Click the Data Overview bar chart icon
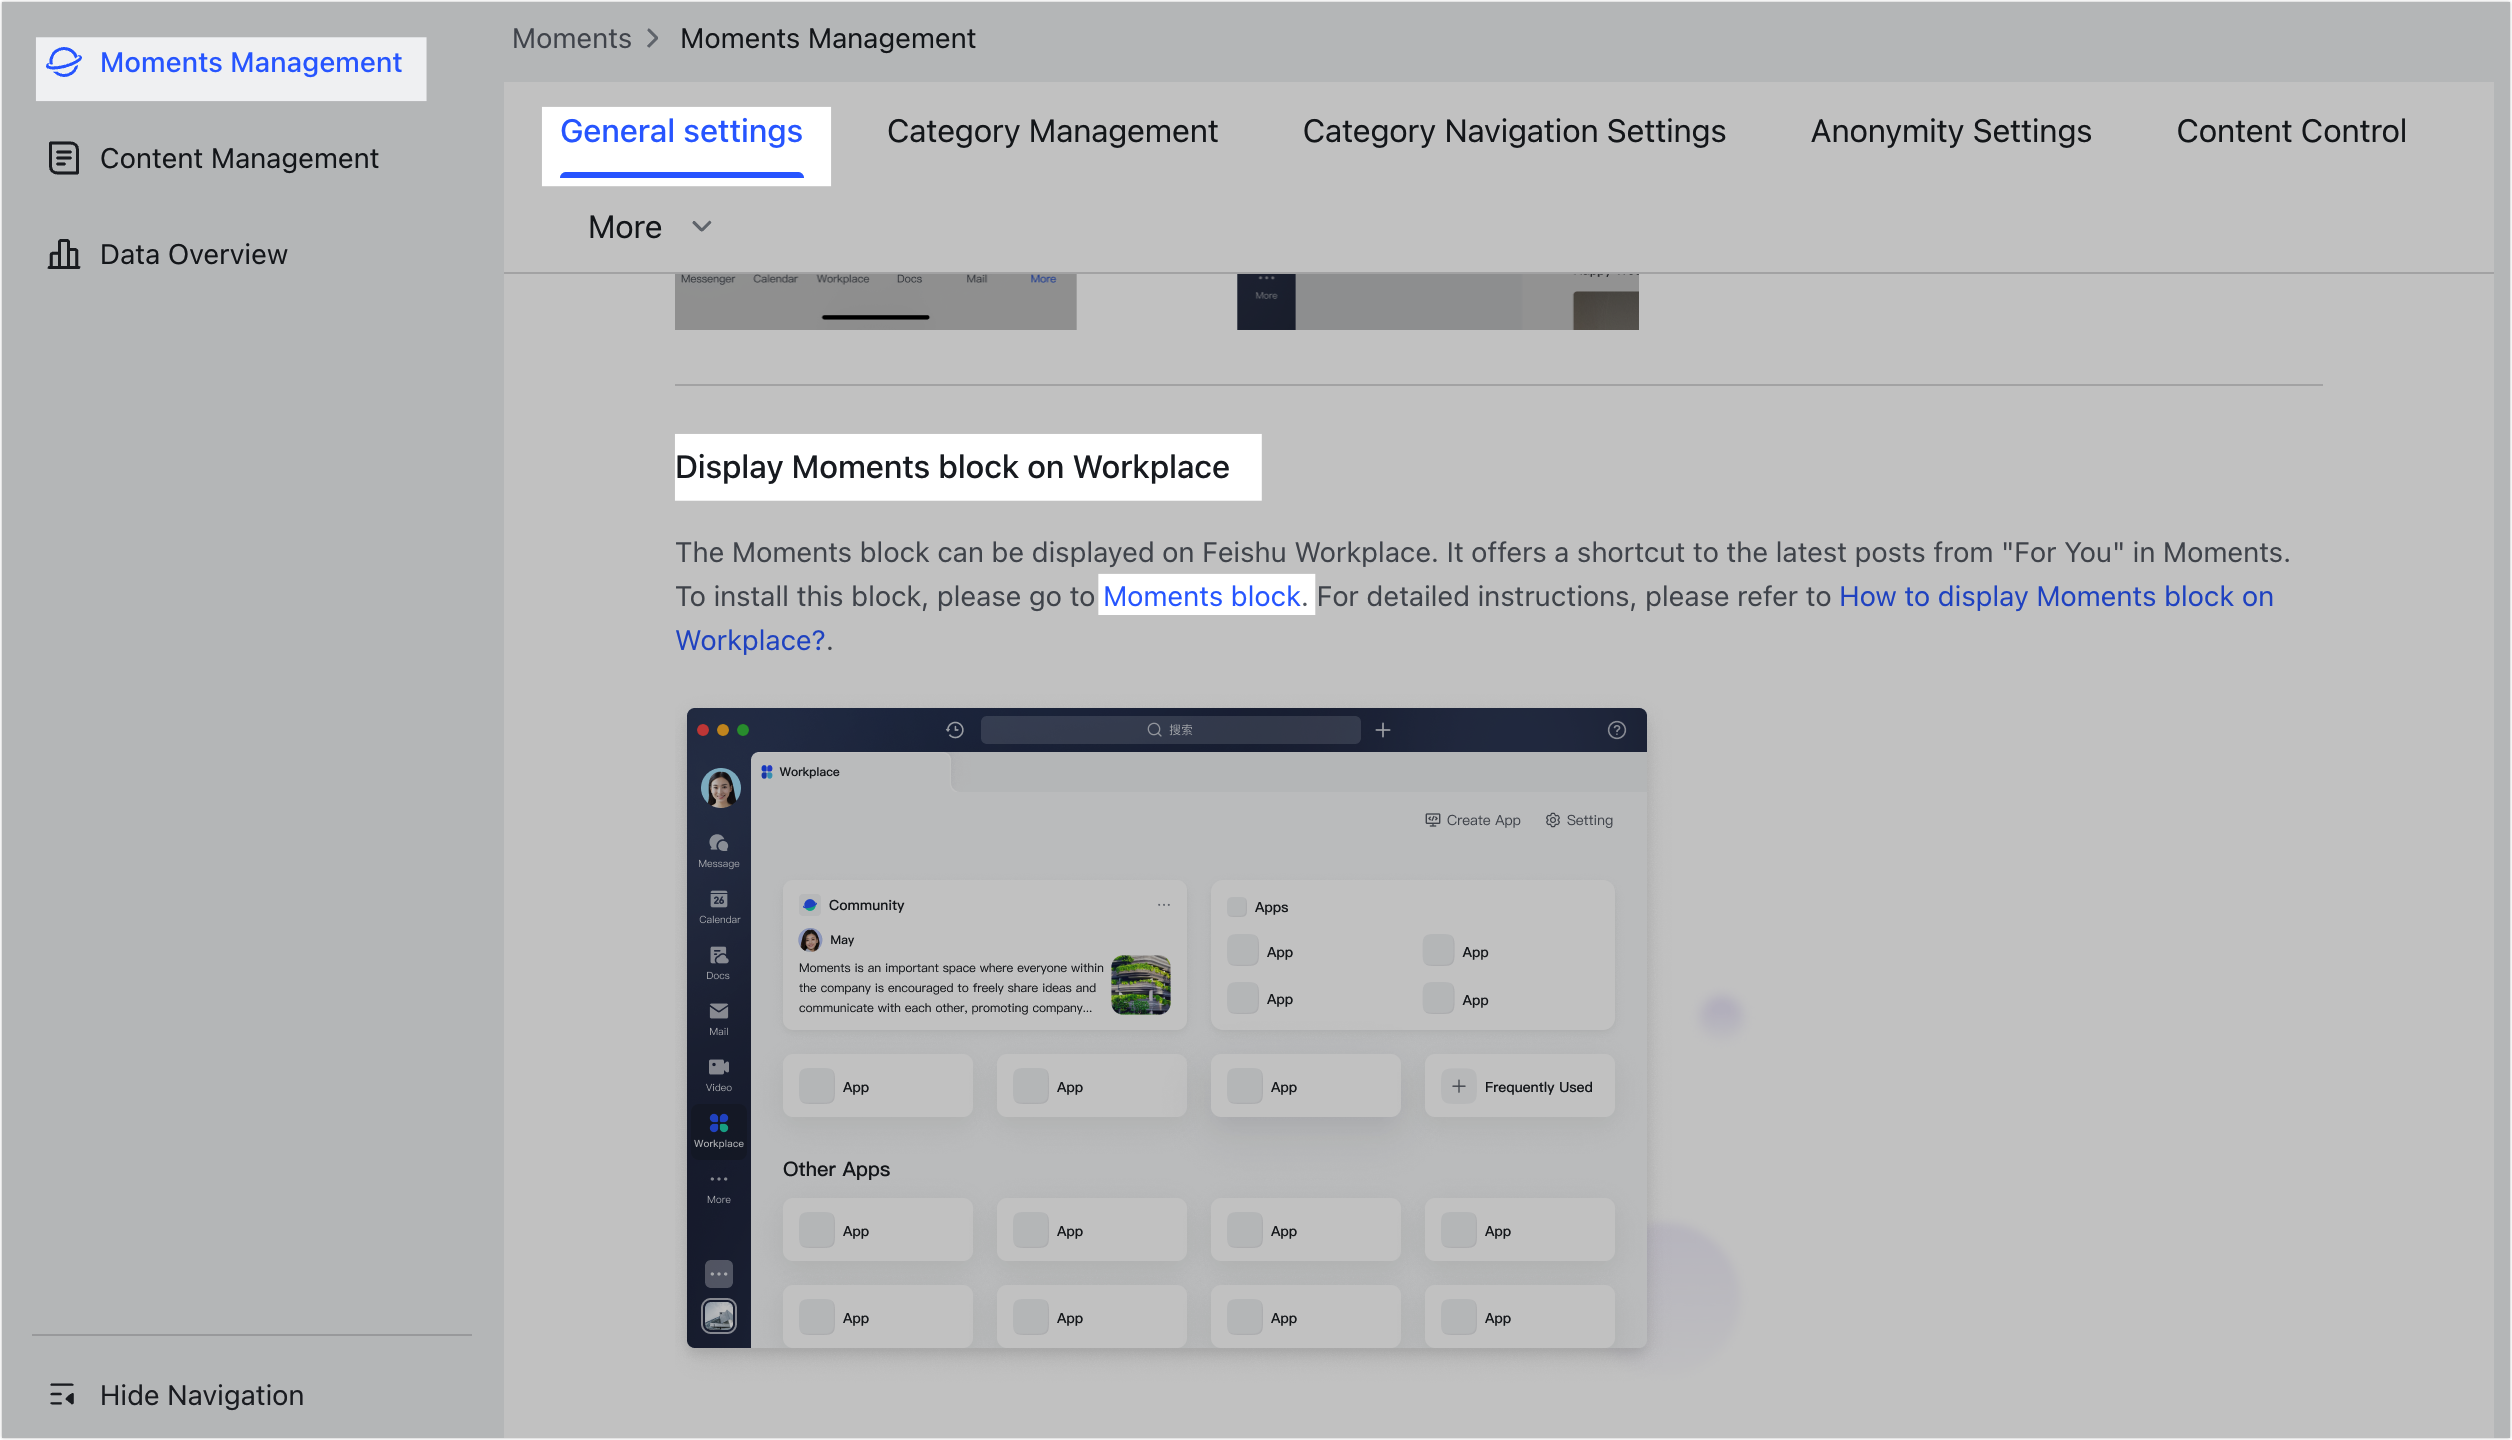This screenshot has width=2512, height=1440. 64,254
